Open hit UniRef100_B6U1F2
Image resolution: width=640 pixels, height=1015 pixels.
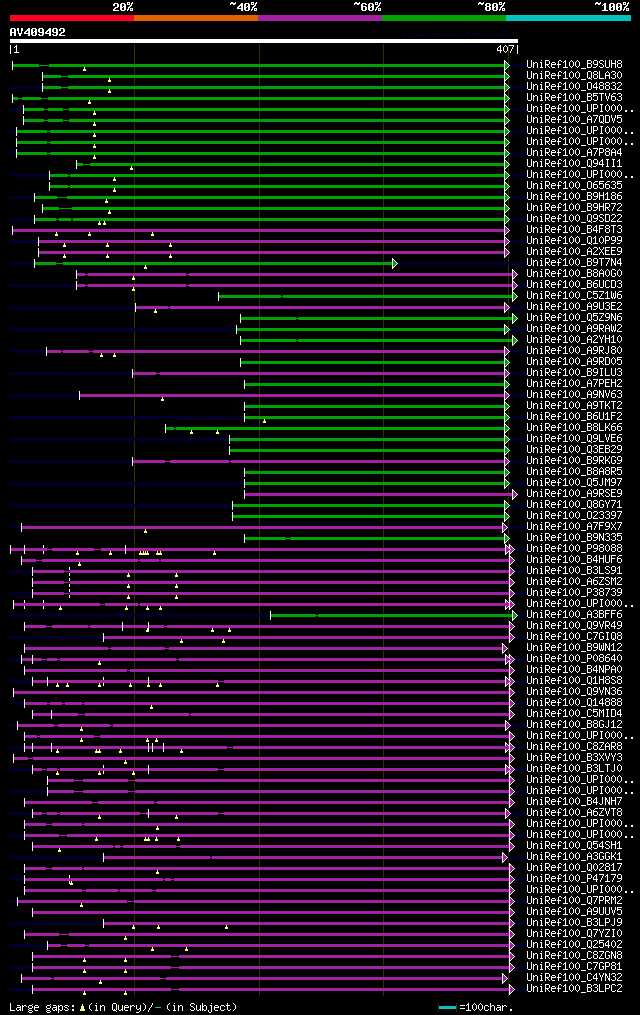tap(574, 417)
